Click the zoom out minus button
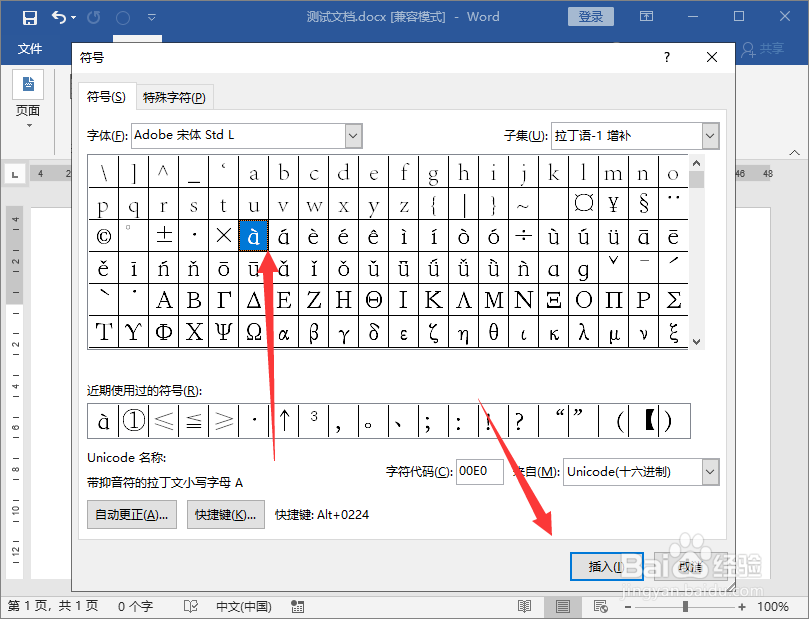Screen dimensions: 809x619 (628, 607)
